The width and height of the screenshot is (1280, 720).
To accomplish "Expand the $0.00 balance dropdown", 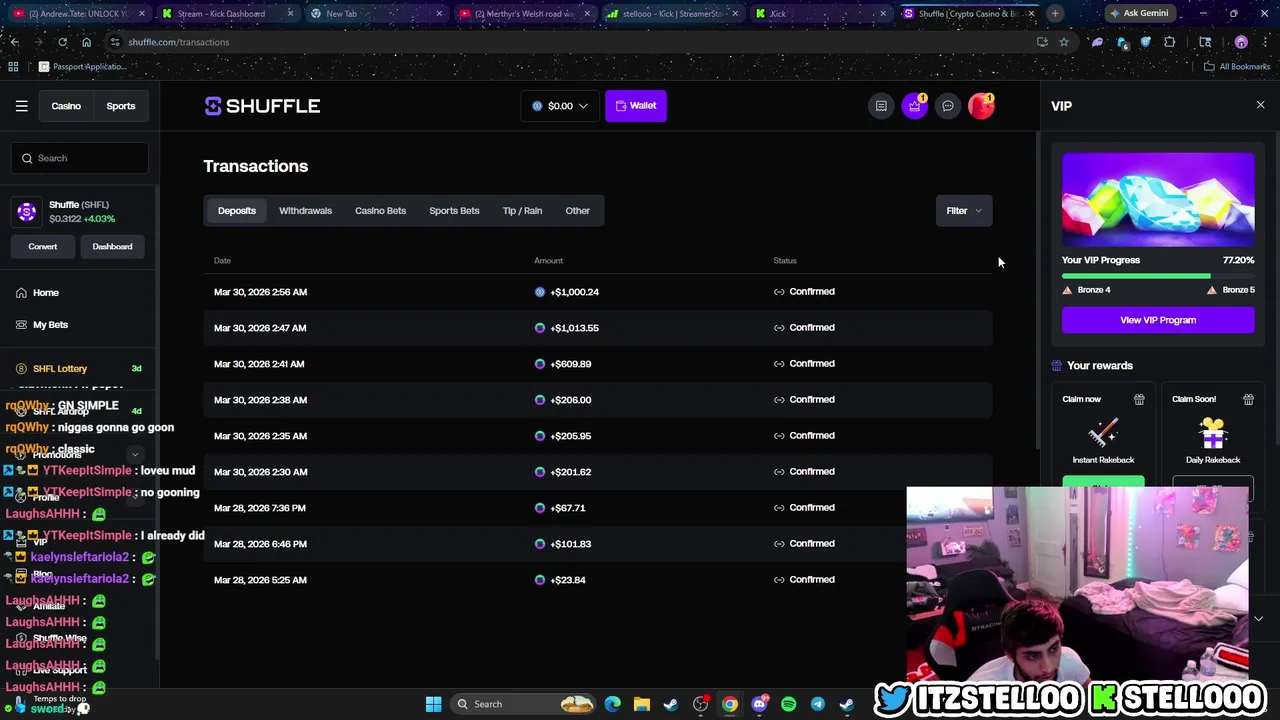I will [559, 106].
